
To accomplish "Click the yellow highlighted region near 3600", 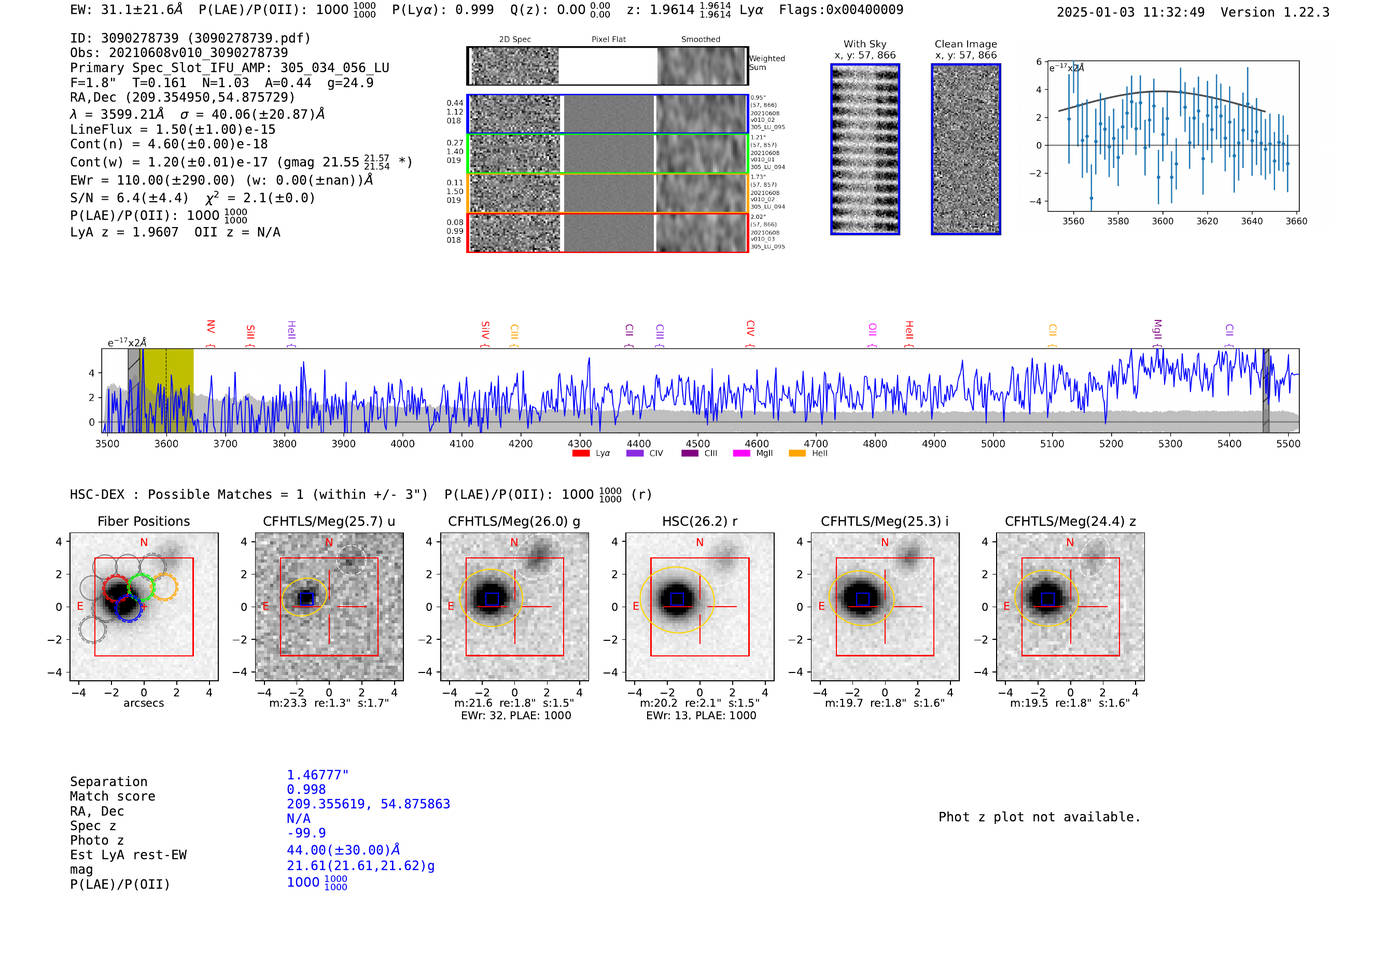I will tap(167, 390).
